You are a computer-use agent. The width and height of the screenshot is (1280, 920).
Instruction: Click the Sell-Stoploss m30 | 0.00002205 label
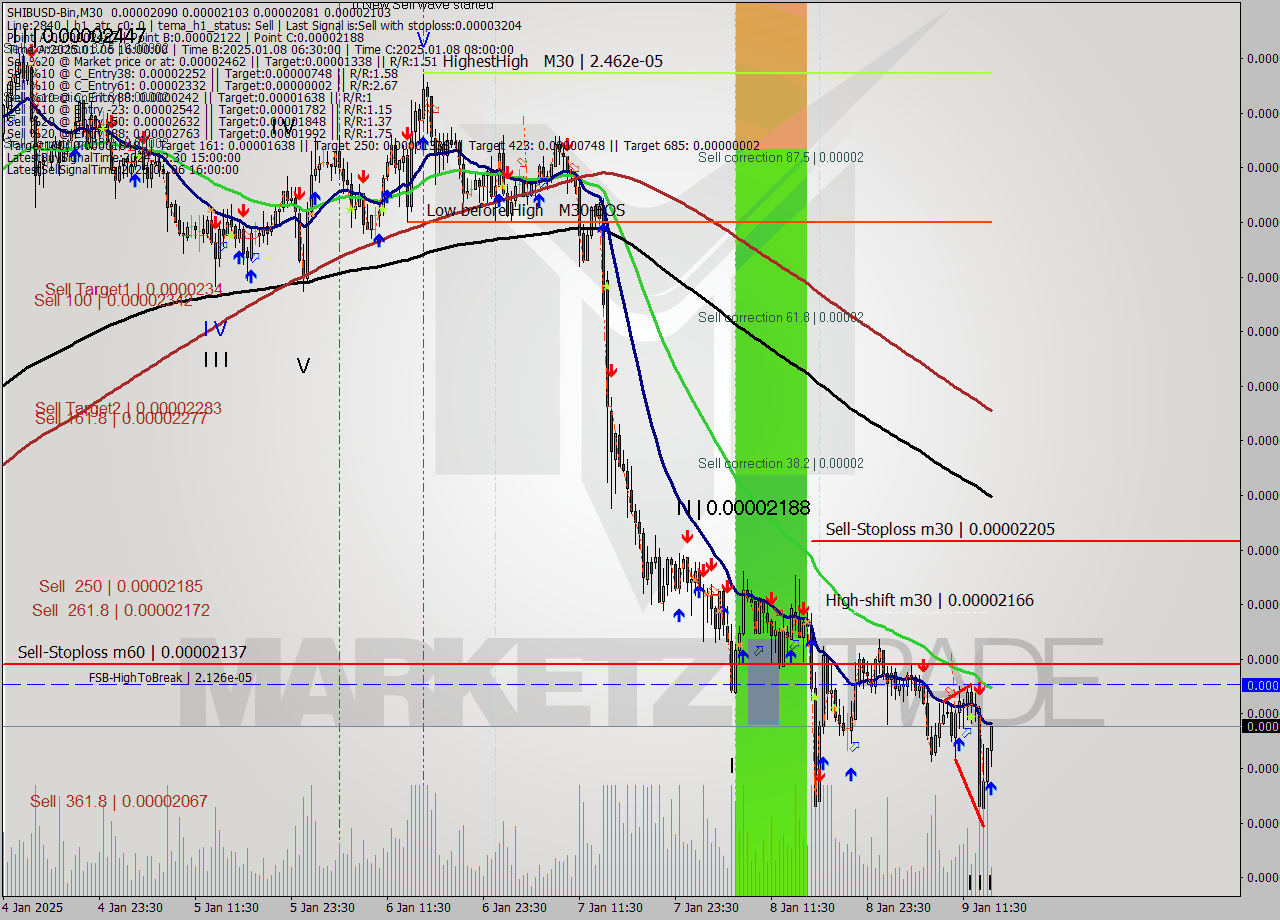940,529
